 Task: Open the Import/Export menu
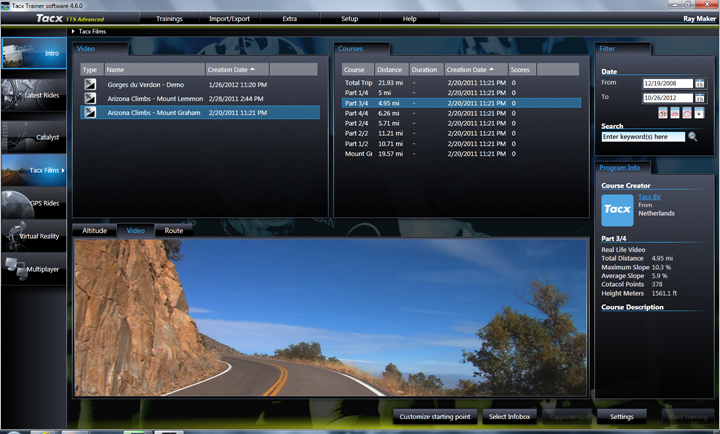pos(229,18)
